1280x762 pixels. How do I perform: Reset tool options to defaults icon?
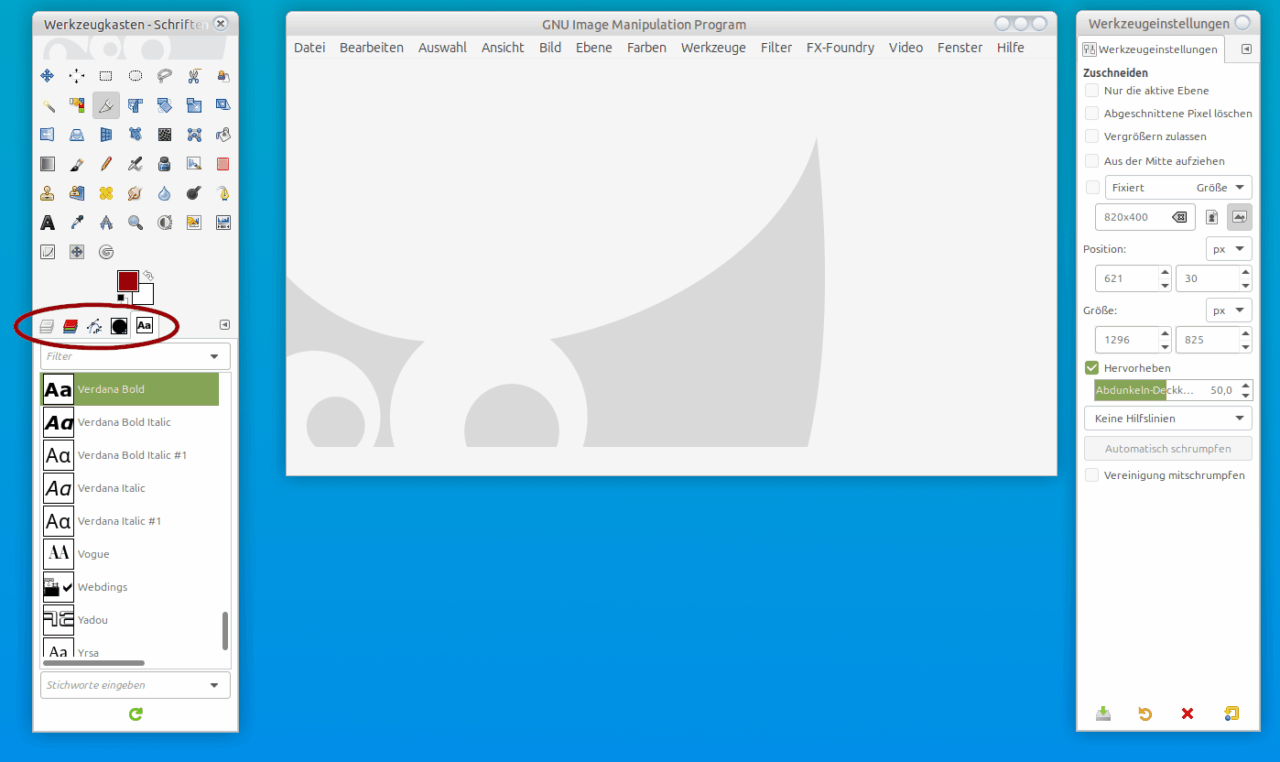1232,713
